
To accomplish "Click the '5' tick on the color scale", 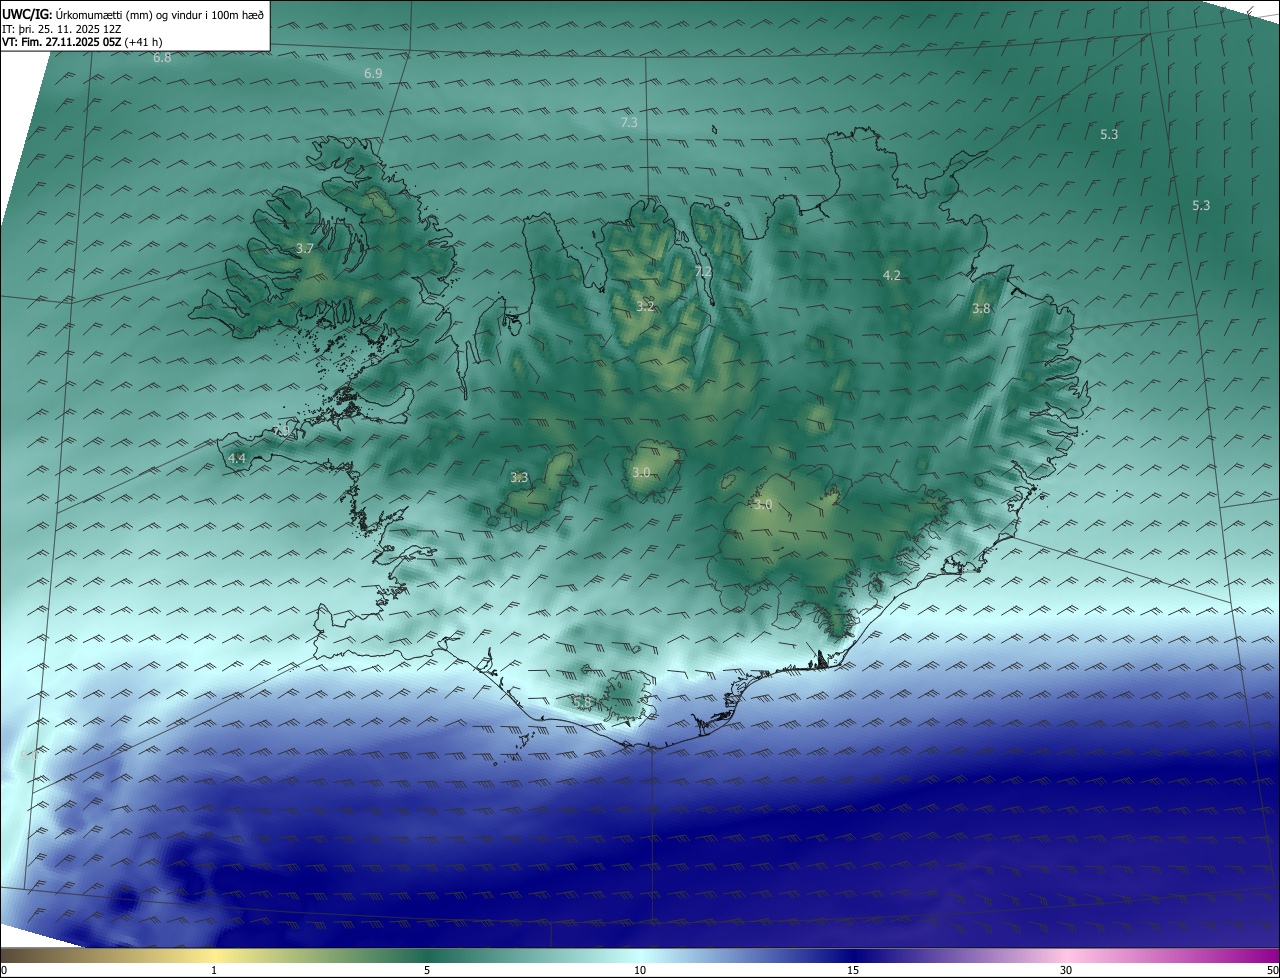I will 427,970.
